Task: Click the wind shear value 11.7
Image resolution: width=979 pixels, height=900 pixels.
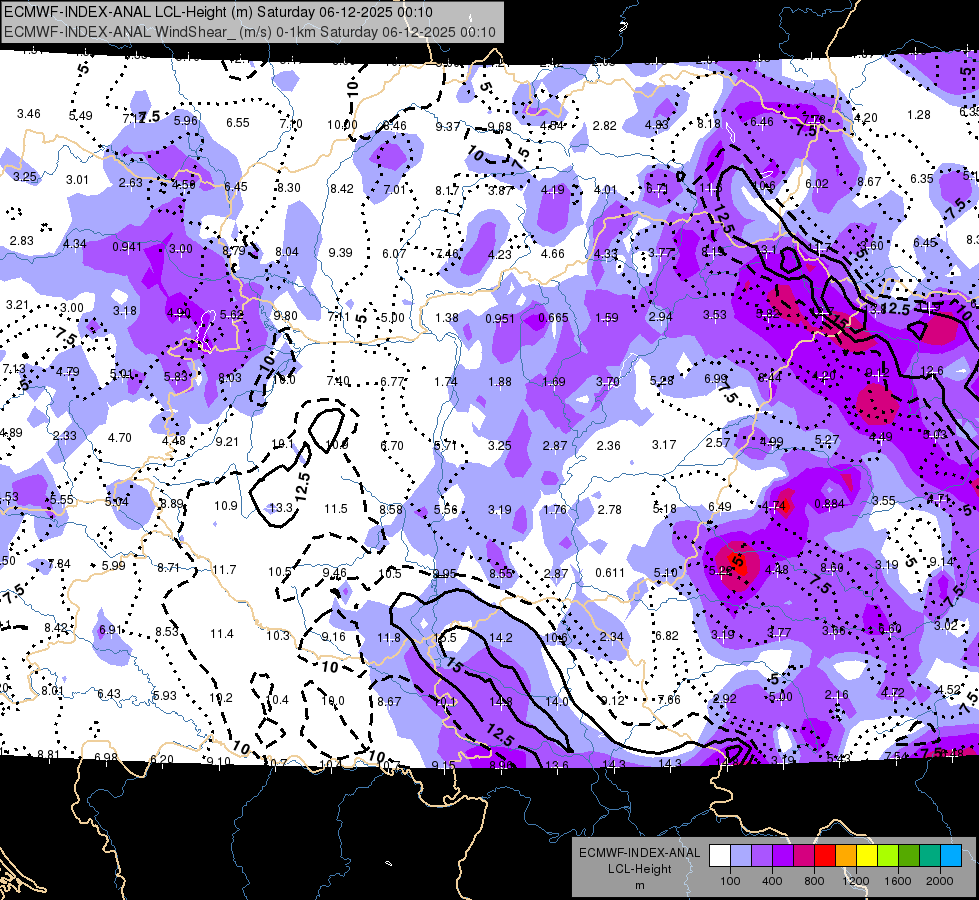Action: [224, 570]
